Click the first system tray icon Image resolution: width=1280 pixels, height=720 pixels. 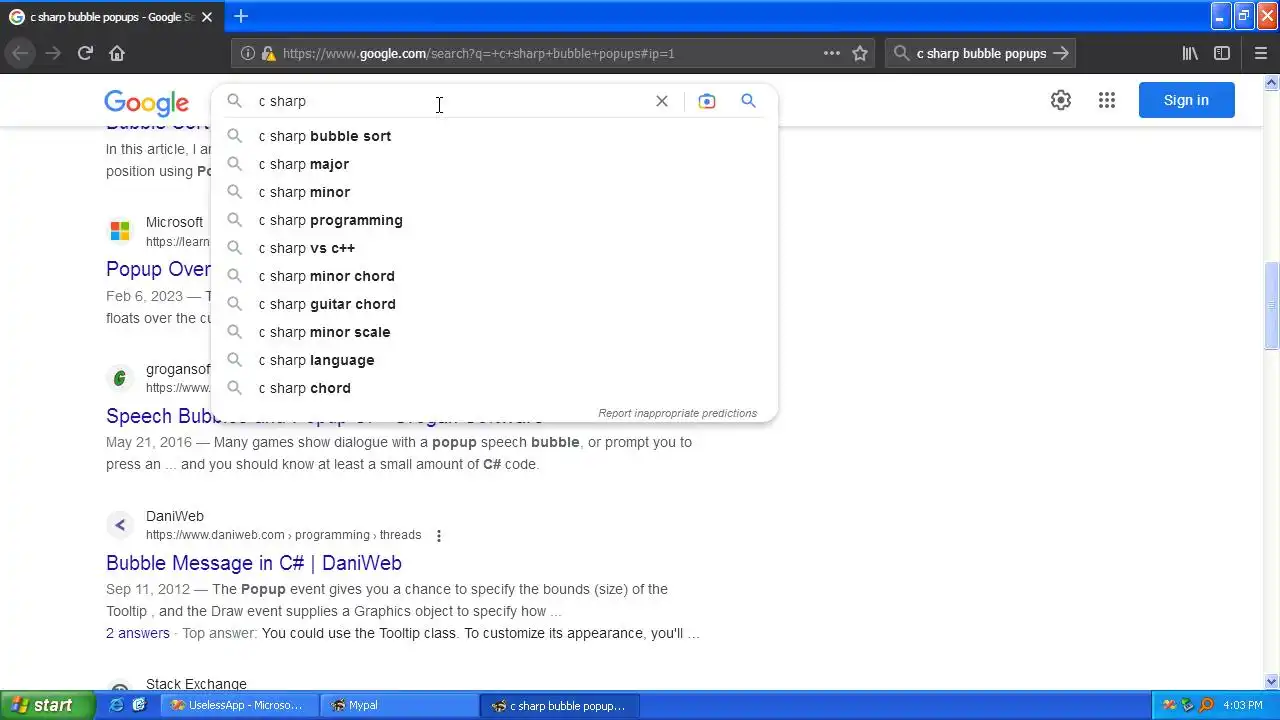(1169, 705)
